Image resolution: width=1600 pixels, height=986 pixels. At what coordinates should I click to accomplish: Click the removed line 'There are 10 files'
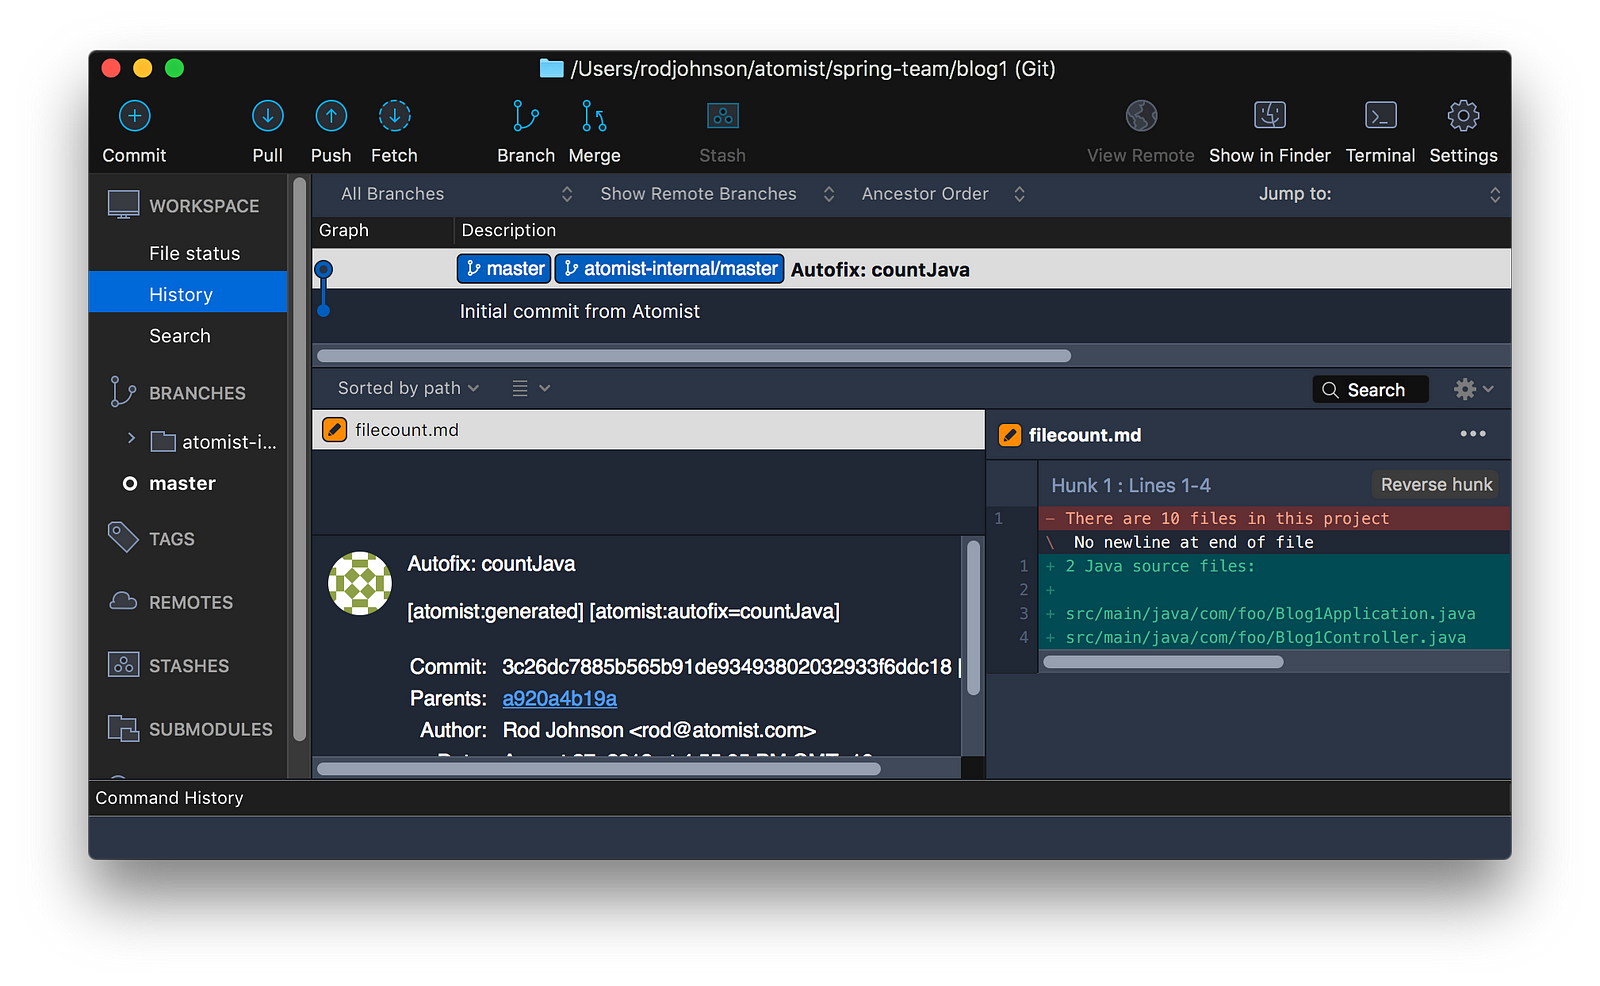(x=1274, y=518)
